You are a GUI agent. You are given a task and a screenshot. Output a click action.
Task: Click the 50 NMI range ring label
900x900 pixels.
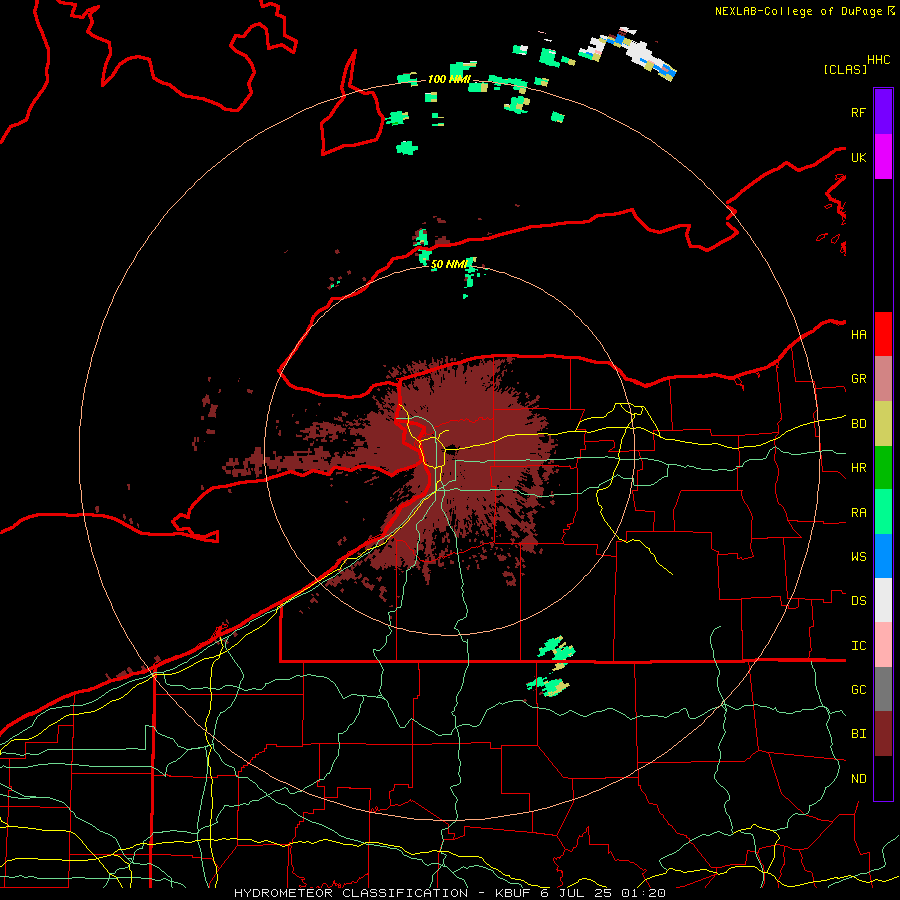(x=449, y=264)
